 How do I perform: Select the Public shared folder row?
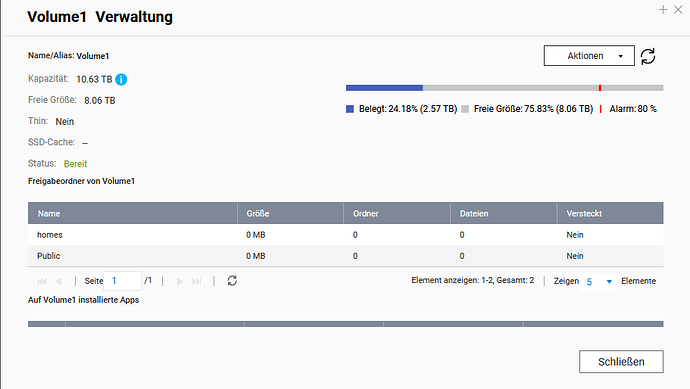click(x=345, y=256)
